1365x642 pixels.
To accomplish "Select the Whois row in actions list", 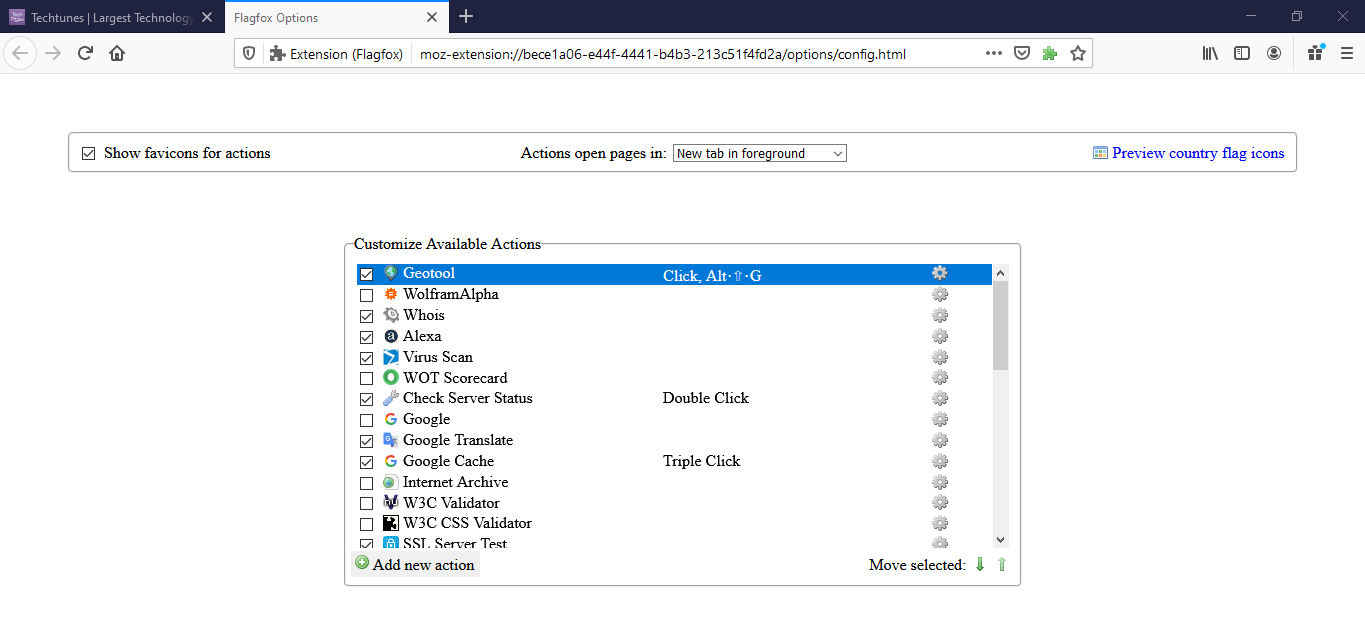I will (x=674, y=315).
